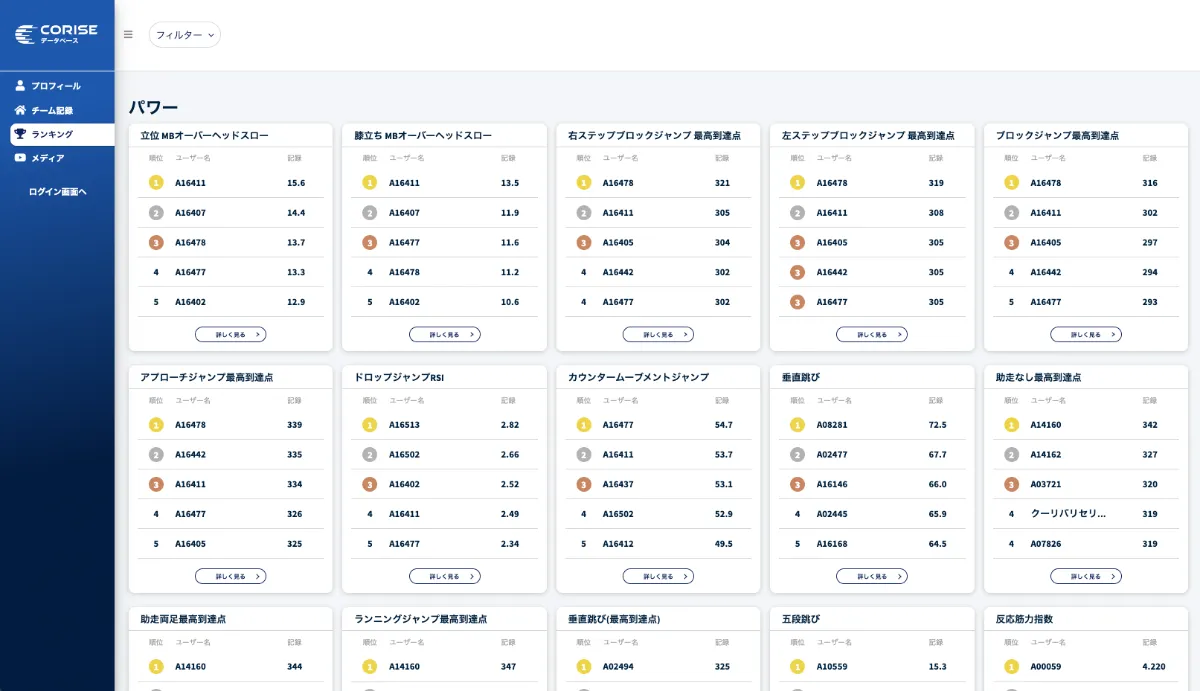This screenshot has height=691, width=1200.
Task: Open the フィルター dropdown
Action: tap(185, 35)
